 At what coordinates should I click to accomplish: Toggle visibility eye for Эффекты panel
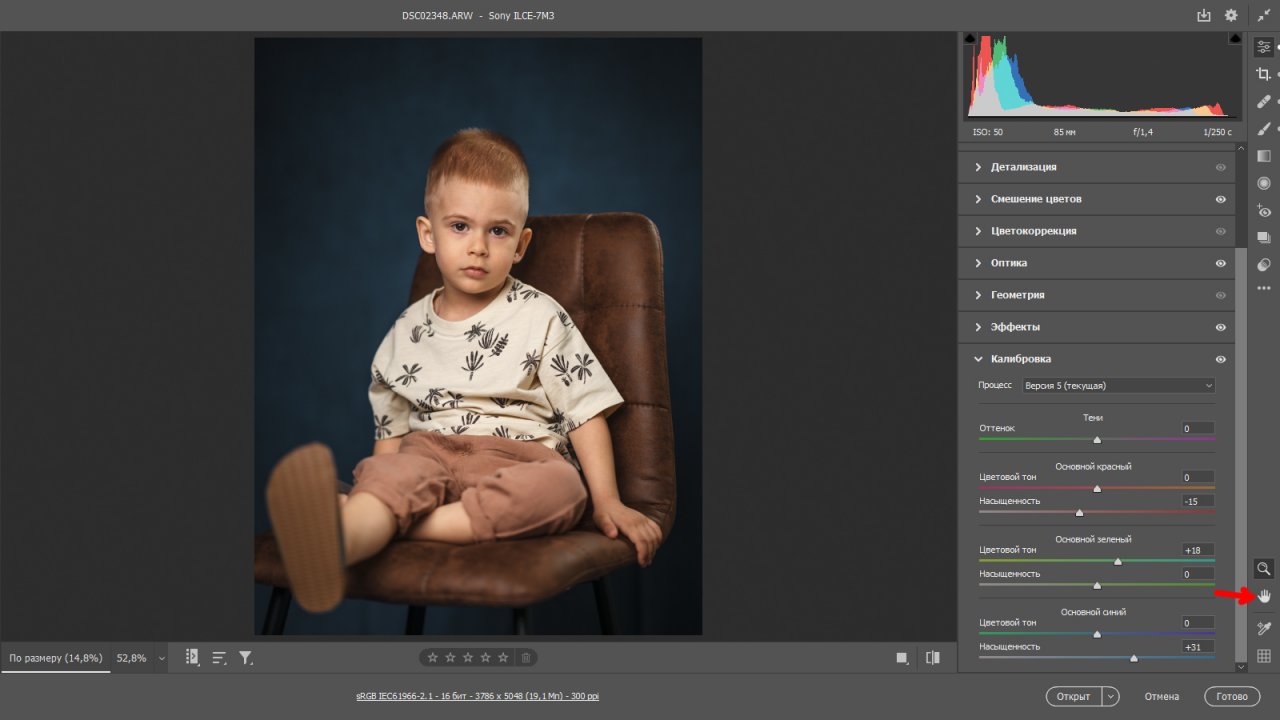click(x=1220, y=327)
